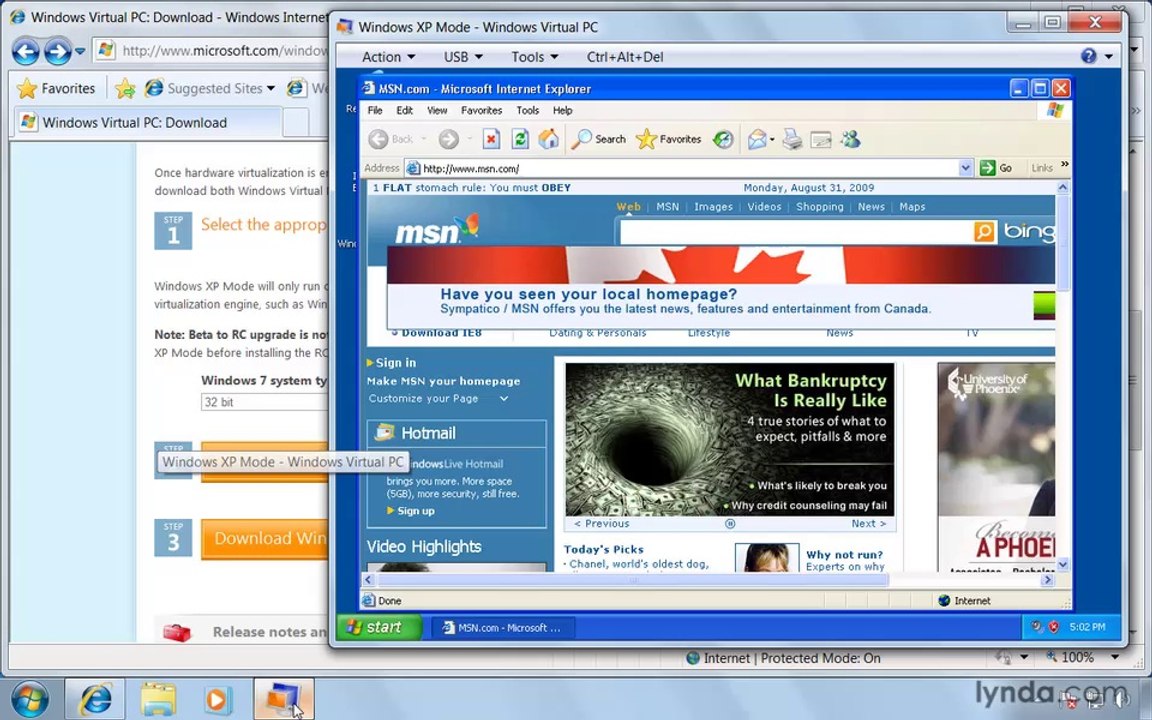Select the Shopping search category on MSN
Screen dimensions: 1152x720
pos(820,206)
